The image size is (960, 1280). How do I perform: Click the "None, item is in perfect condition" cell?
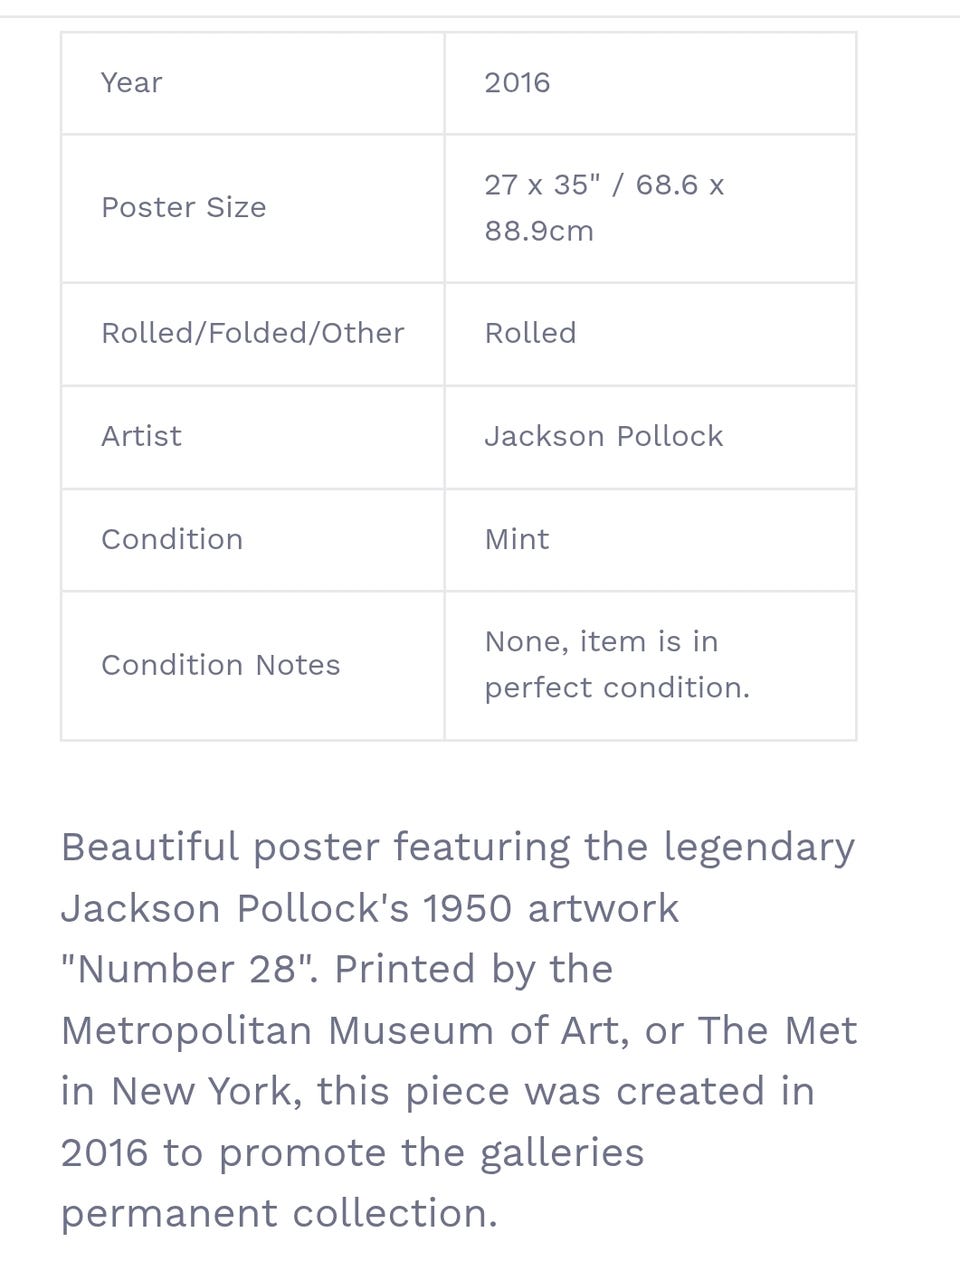point(616,665)
